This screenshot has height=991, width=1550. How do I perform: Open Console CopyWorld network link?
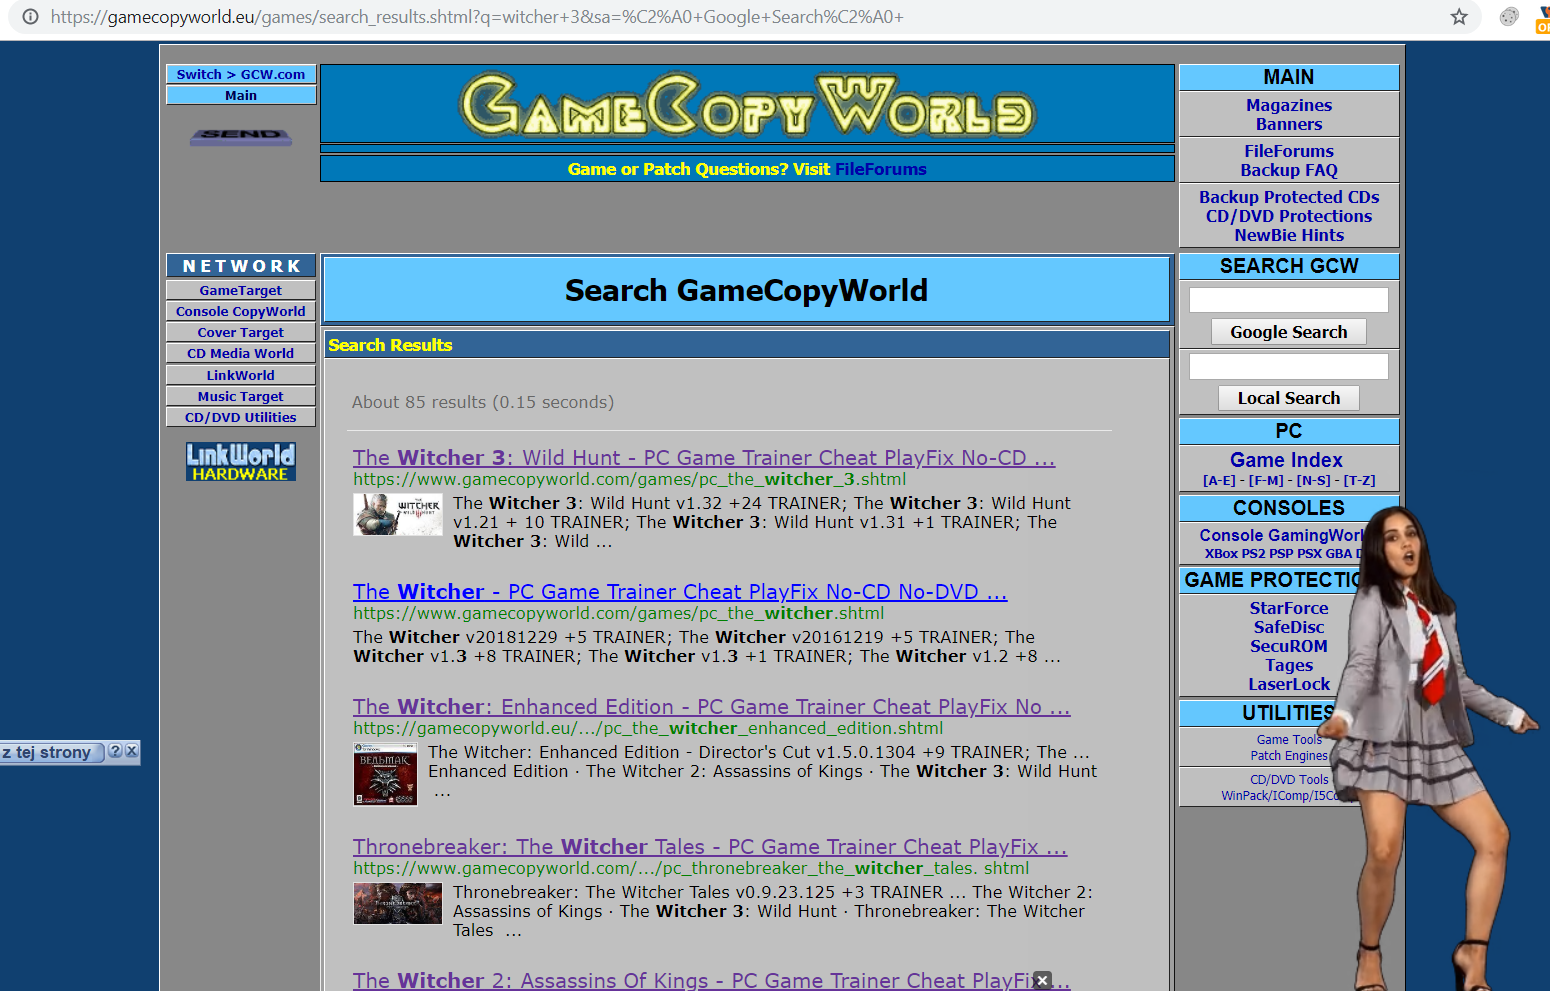(x=241, y=311)
